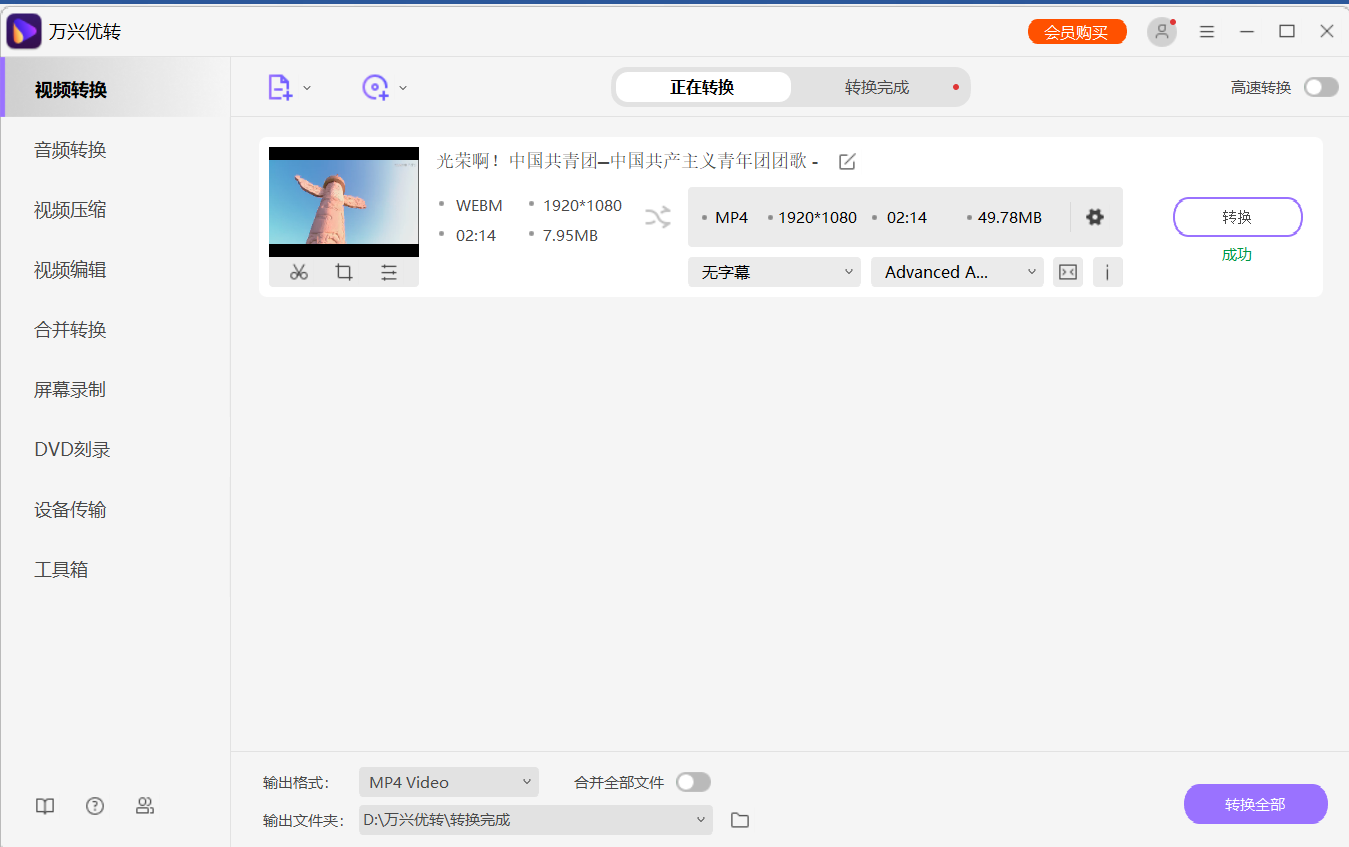1349x847 pixels.
Task: Open the MP4 Video output format dropdown
Action: click(x=448, y=782)
